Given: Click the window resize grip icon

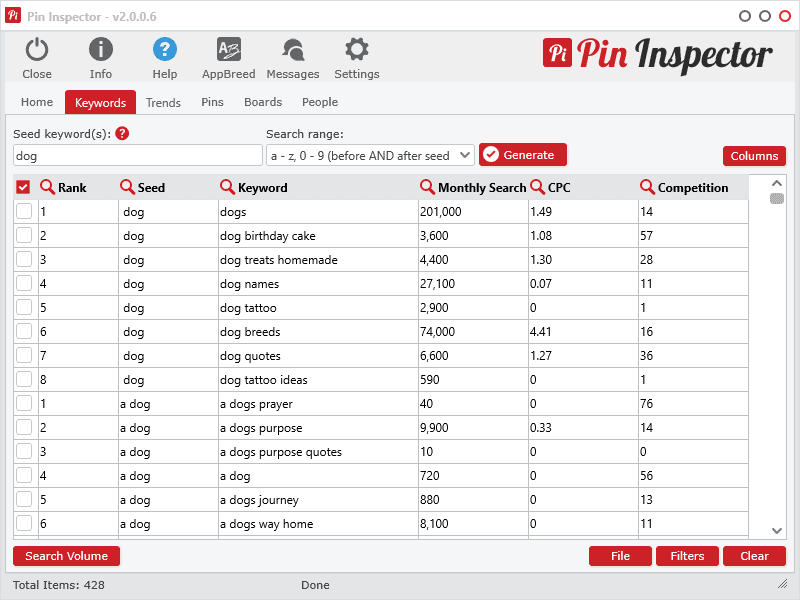Looking at the screenshot, I should click(782, 584).
